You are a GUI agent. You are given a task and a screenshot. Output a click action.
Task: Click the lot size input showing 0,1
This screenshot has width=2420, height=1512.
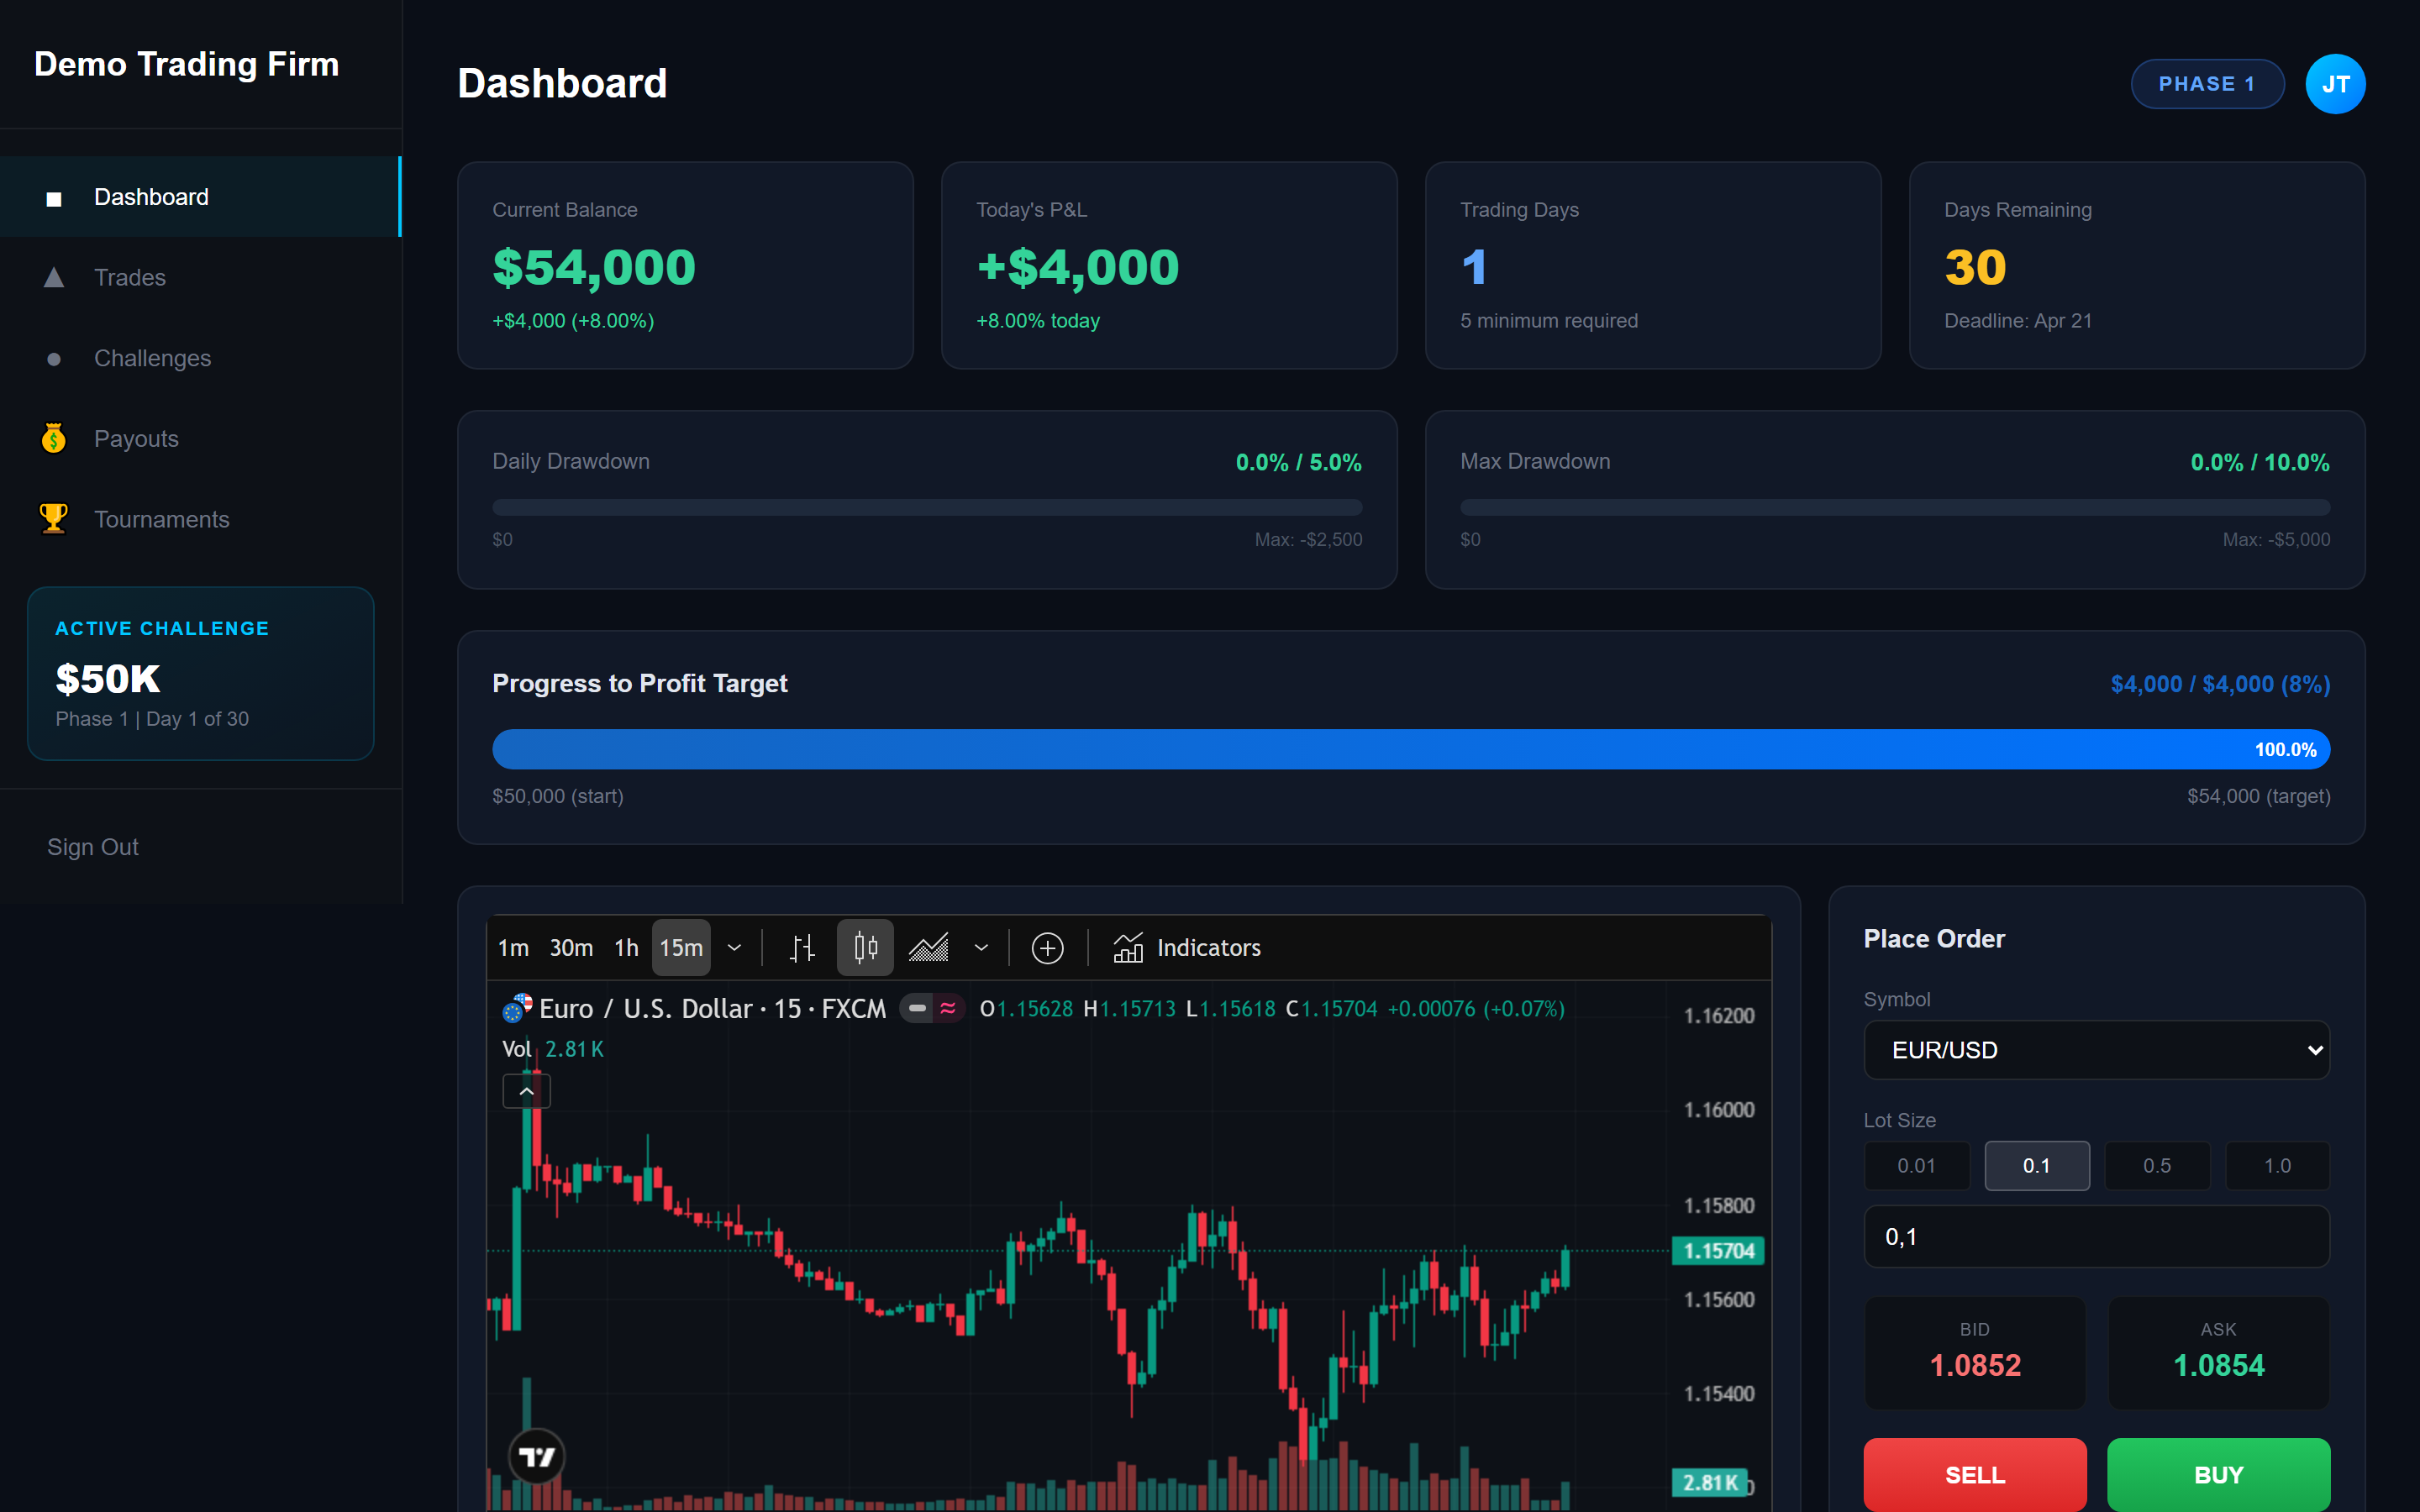tap(2096, 1236)
